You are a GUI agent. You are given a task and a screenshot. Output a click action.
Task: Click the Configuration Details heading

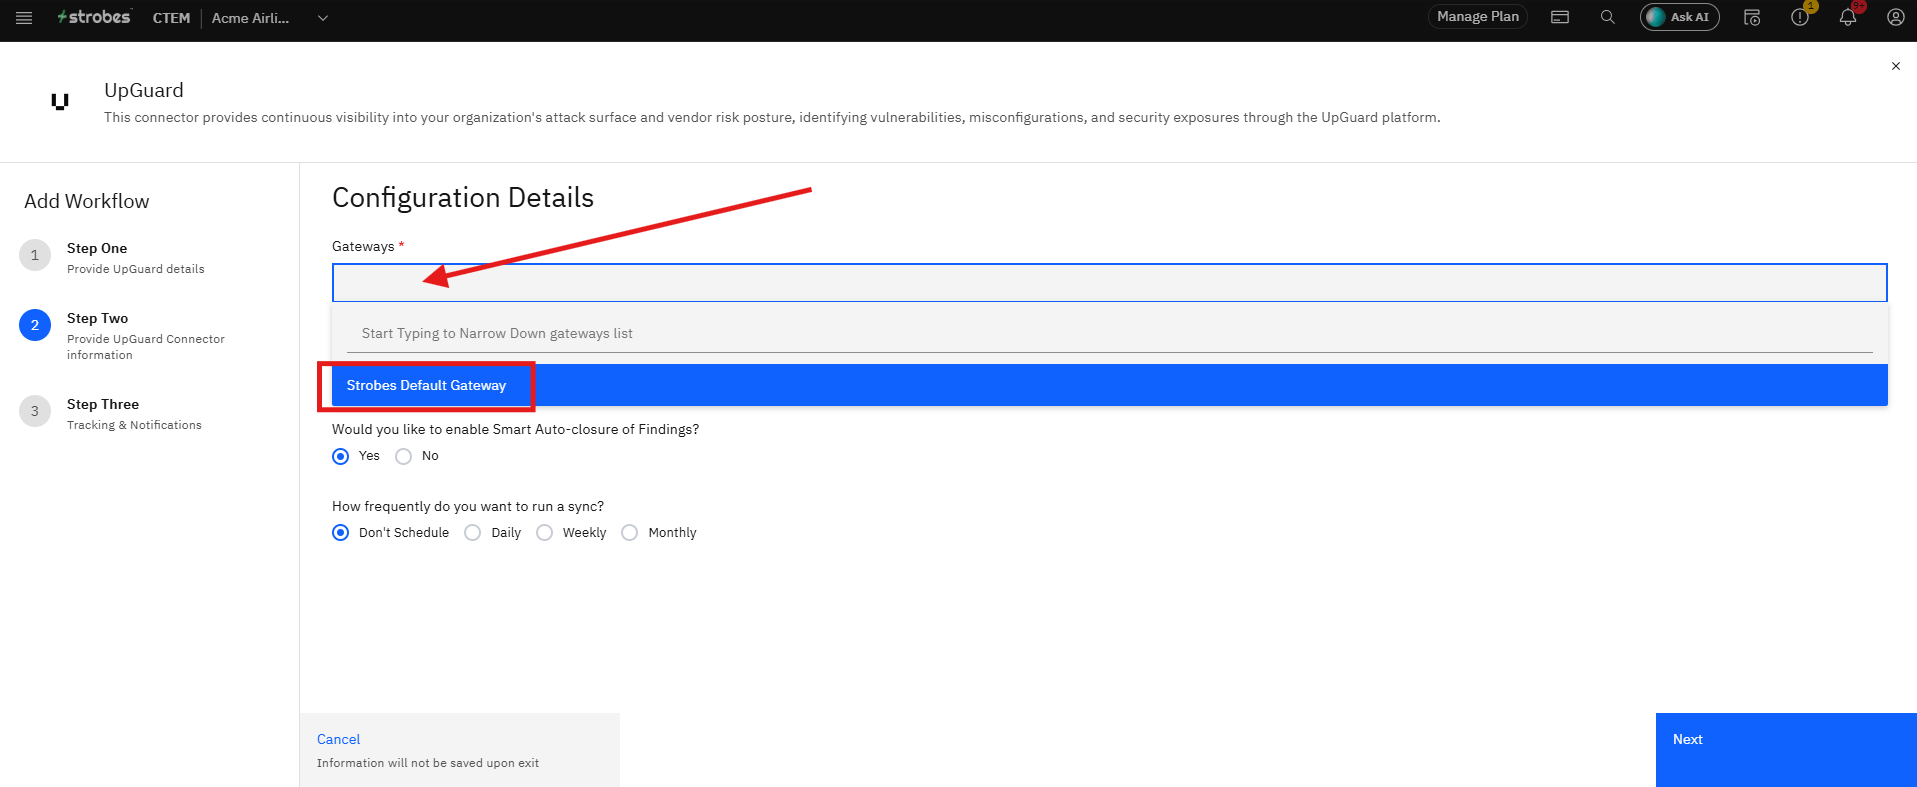463,198
